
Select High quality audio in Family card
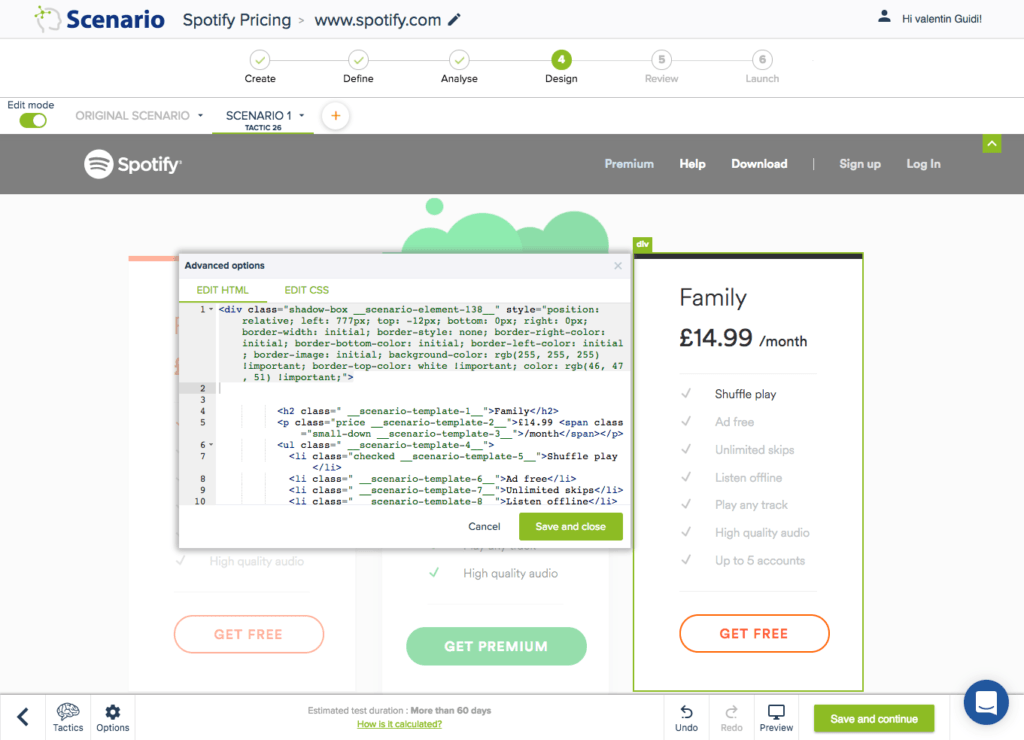[761, 533]
